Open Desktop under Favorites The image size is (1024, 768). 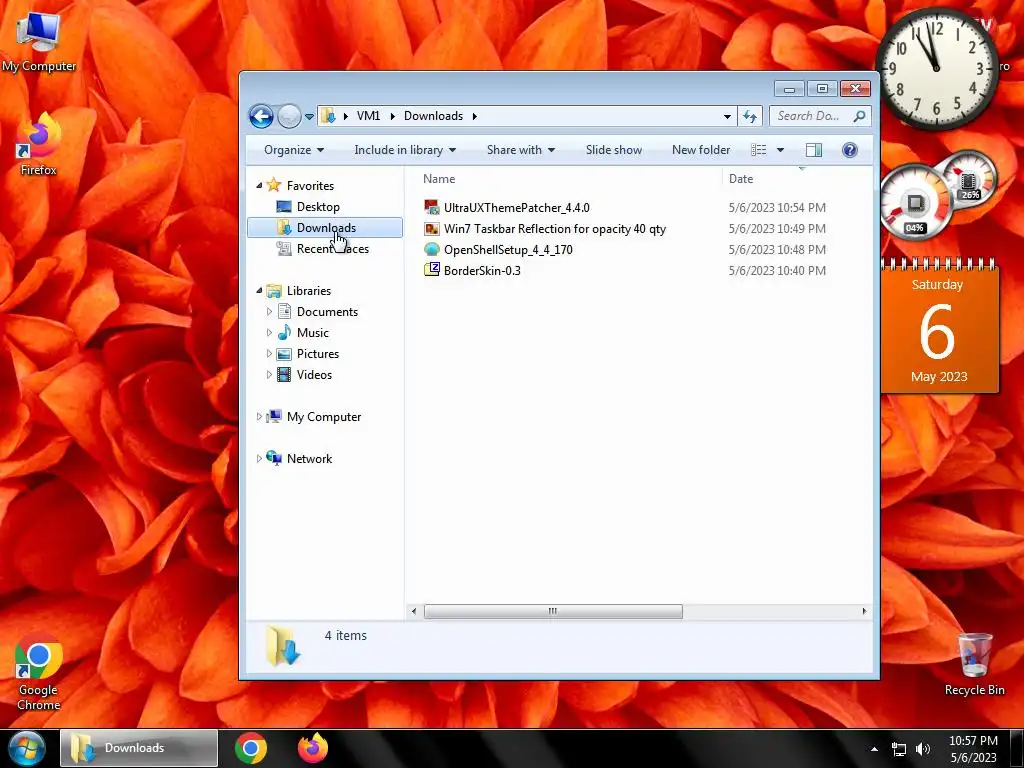(x=318, y=206)
